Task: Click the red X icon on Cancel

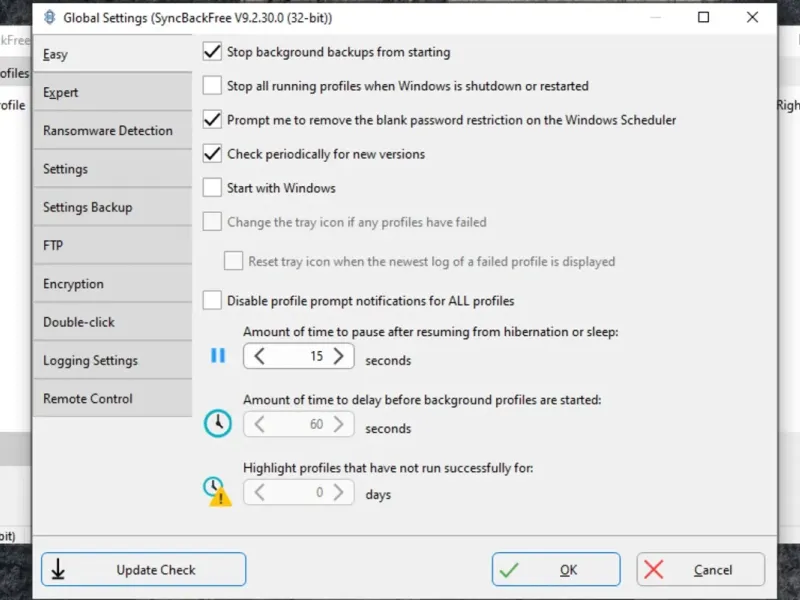Action: click(654, 570)
